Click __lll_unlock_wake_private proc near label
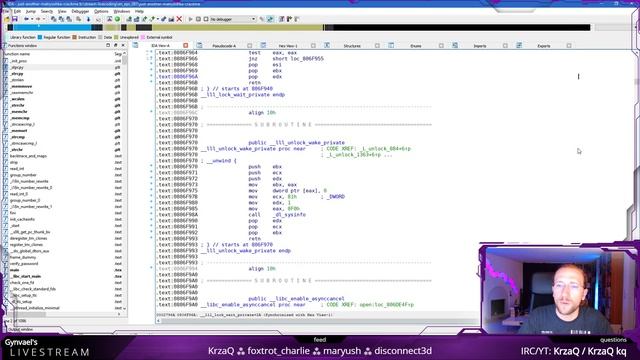Screen dimensions: 640x360 pyautogui.click(x=253, y=149)
